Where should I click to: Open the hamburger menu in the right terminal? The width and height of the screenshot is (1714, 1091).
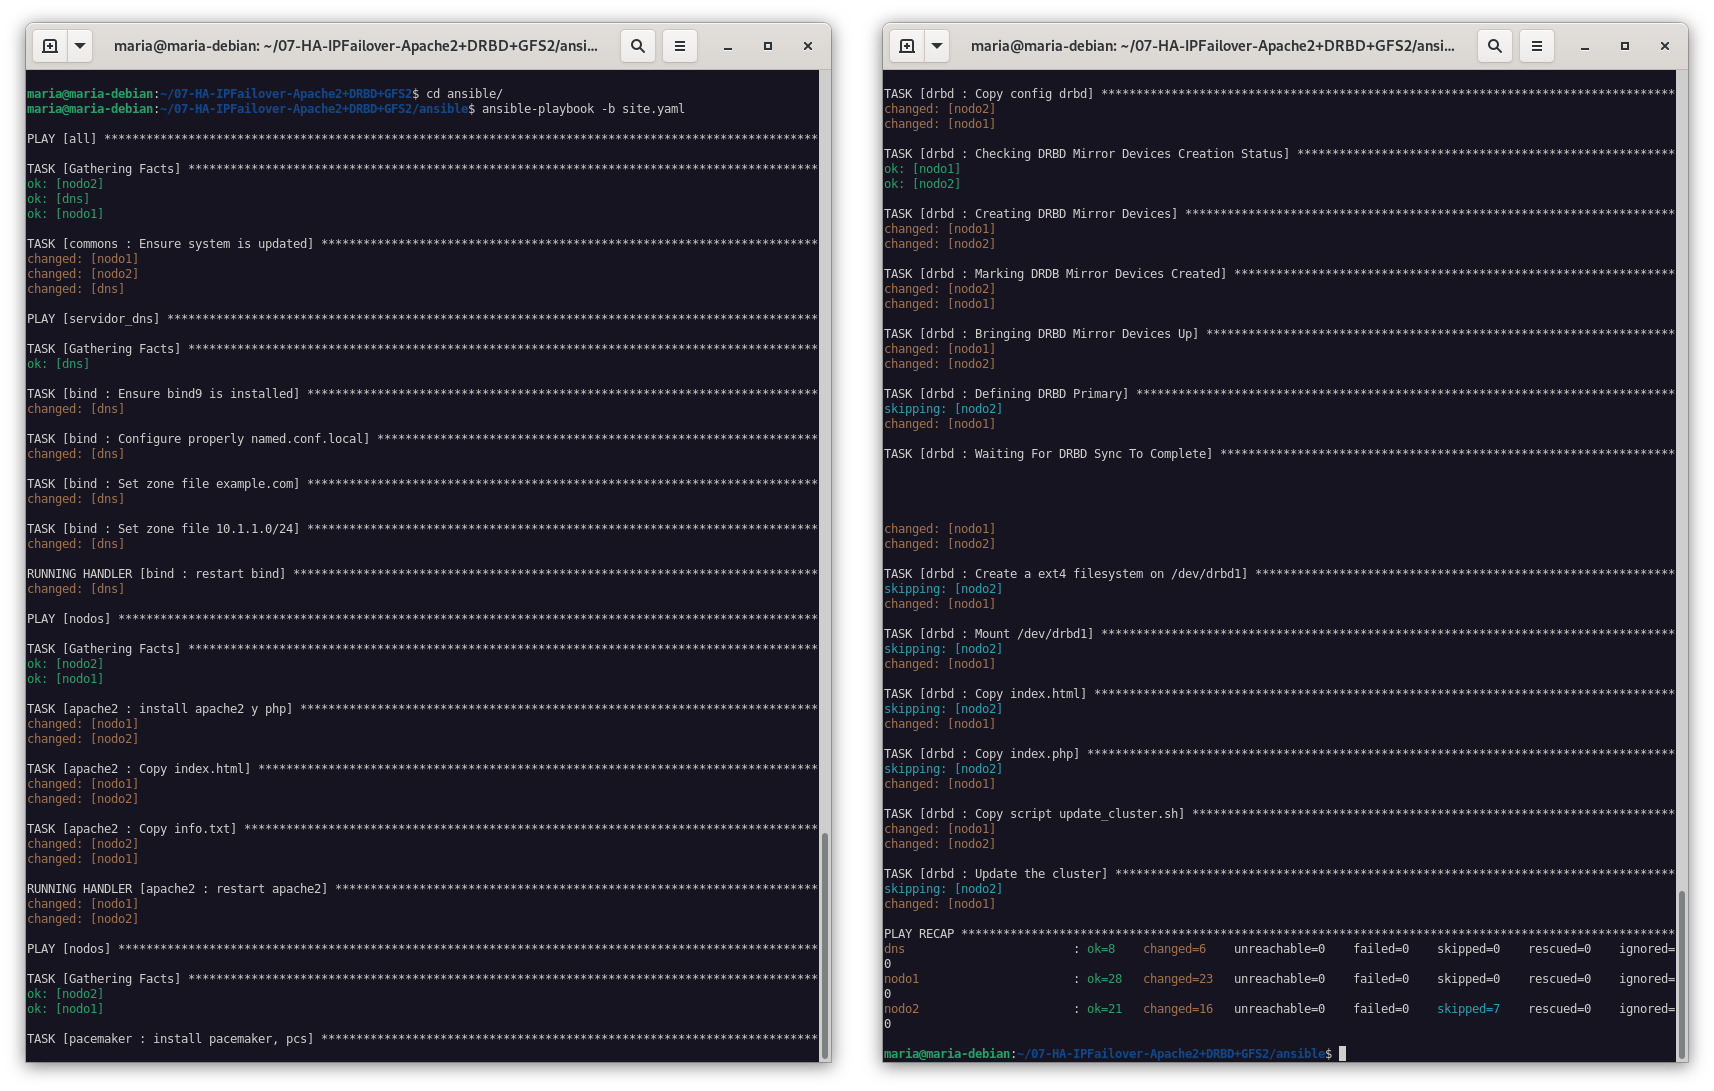pos(1537,46)
